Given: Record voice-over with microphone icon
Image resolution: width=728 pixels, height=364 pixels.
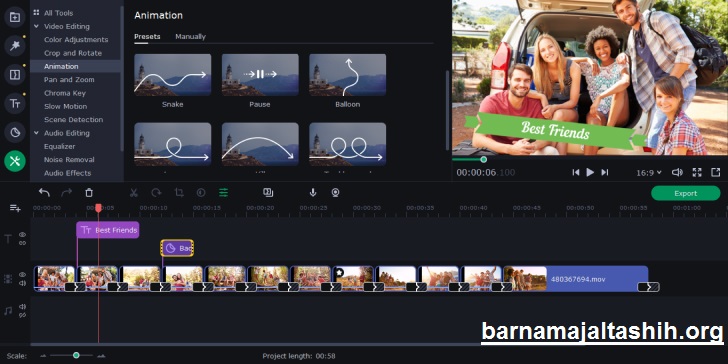Looking at the screenshot, I should click(x=313, y=193).
